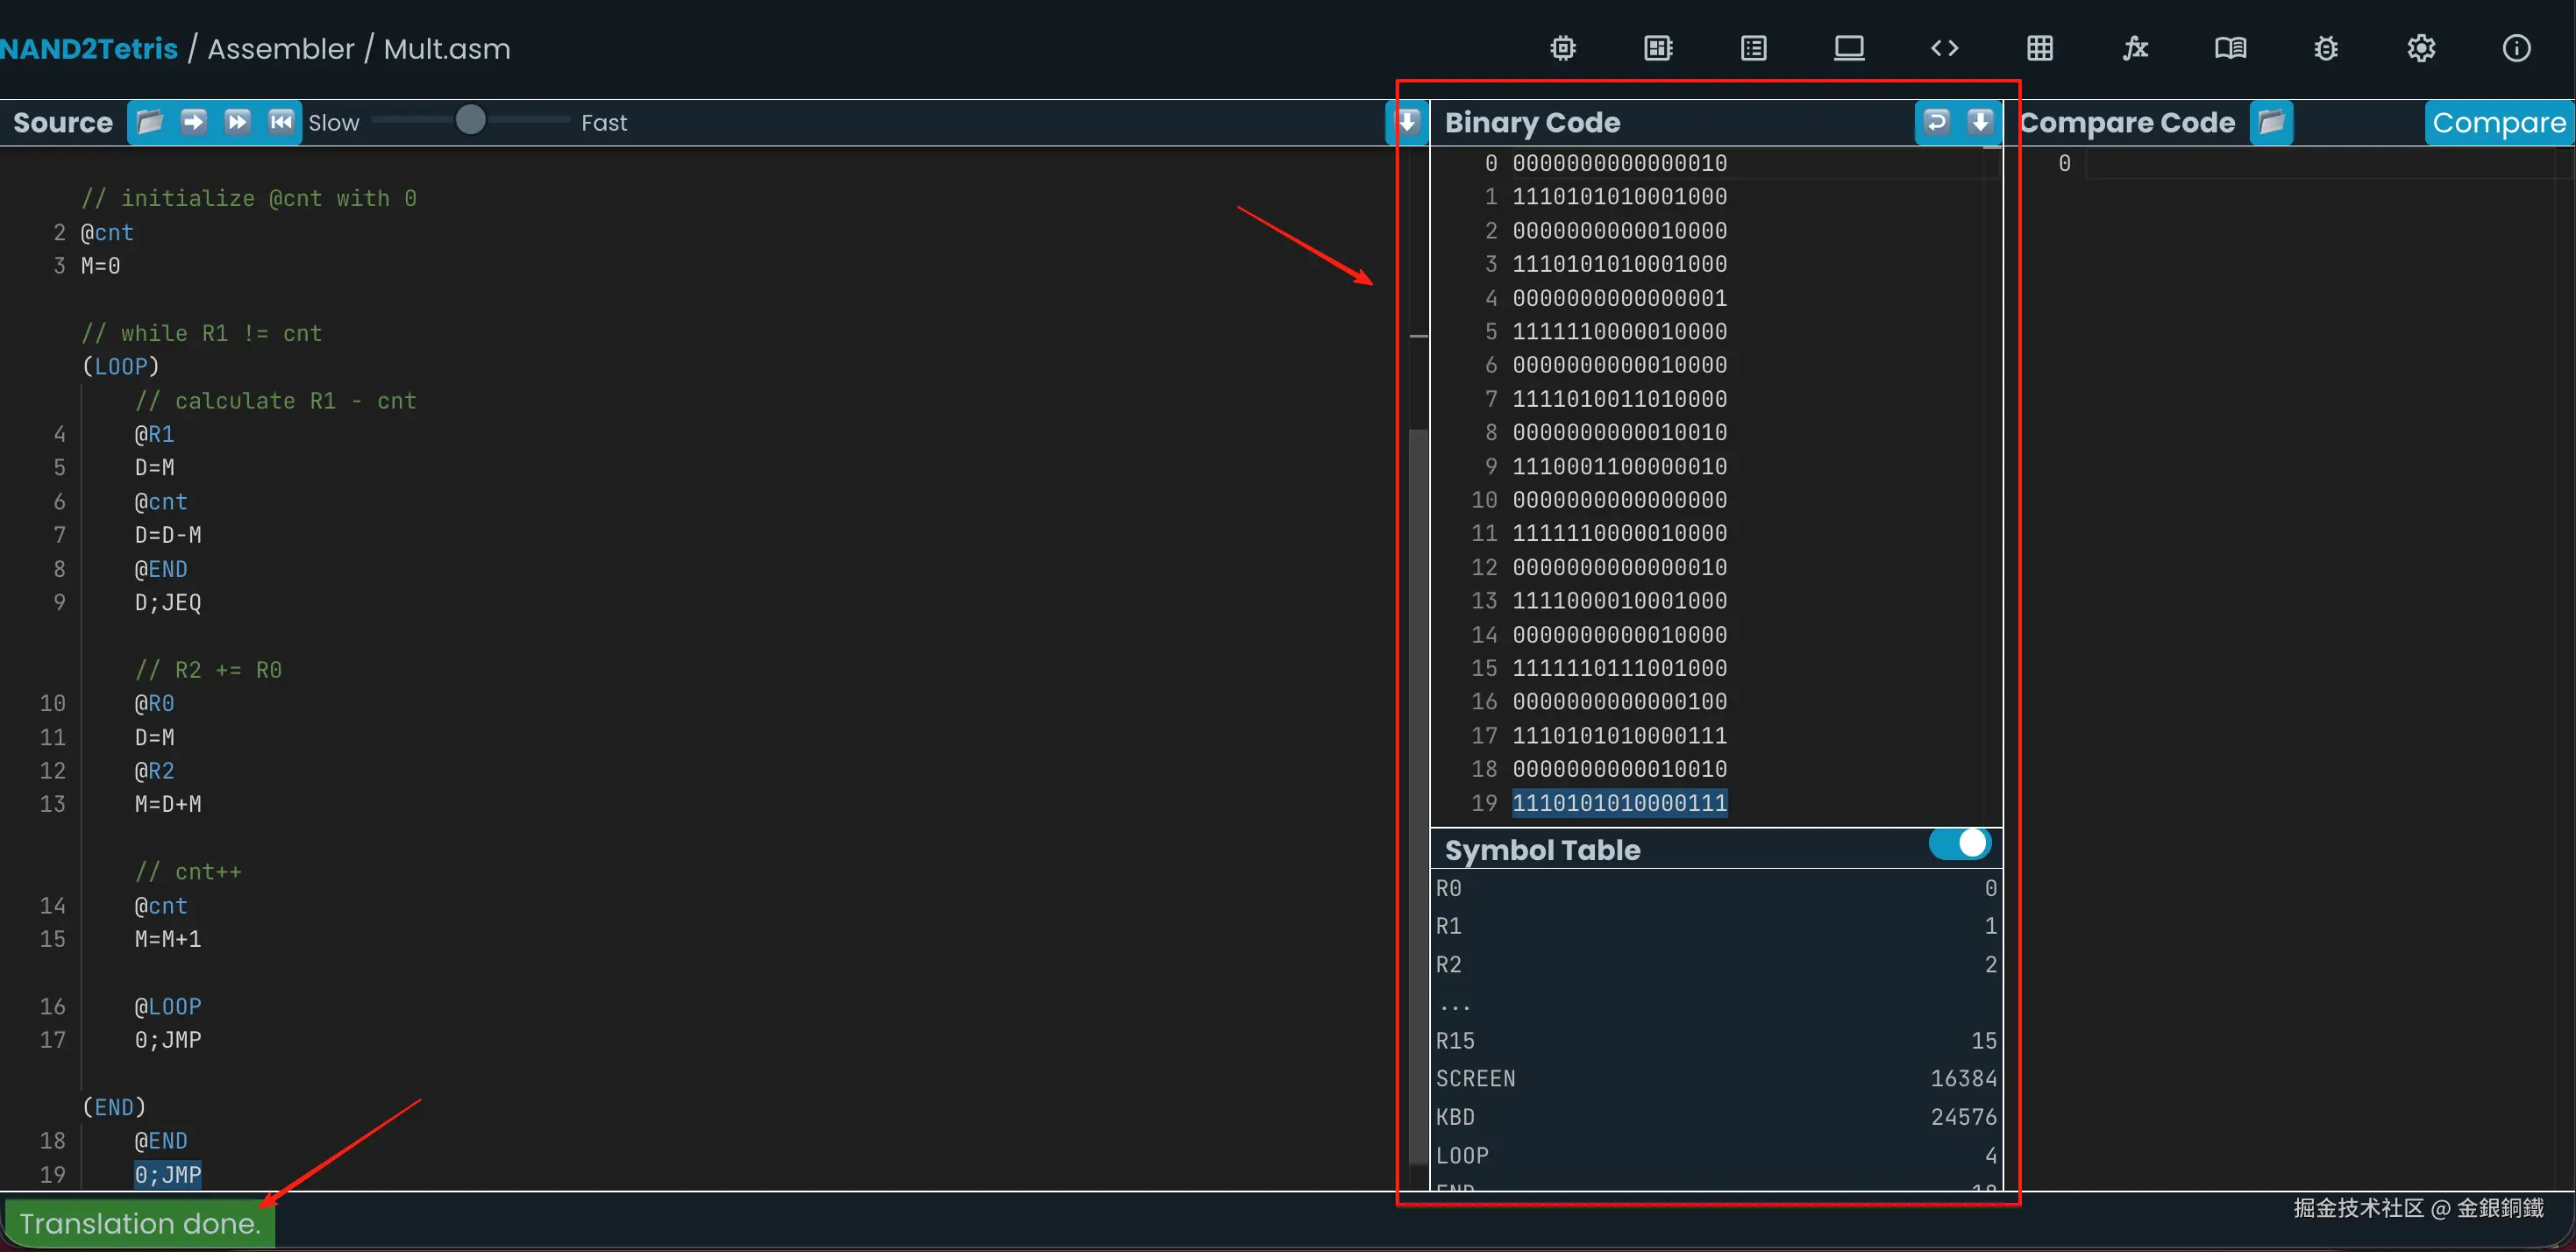Open the CPU Emulator icon
Viewport: 2576px width, 1252px height.
tap(1658, 48)
